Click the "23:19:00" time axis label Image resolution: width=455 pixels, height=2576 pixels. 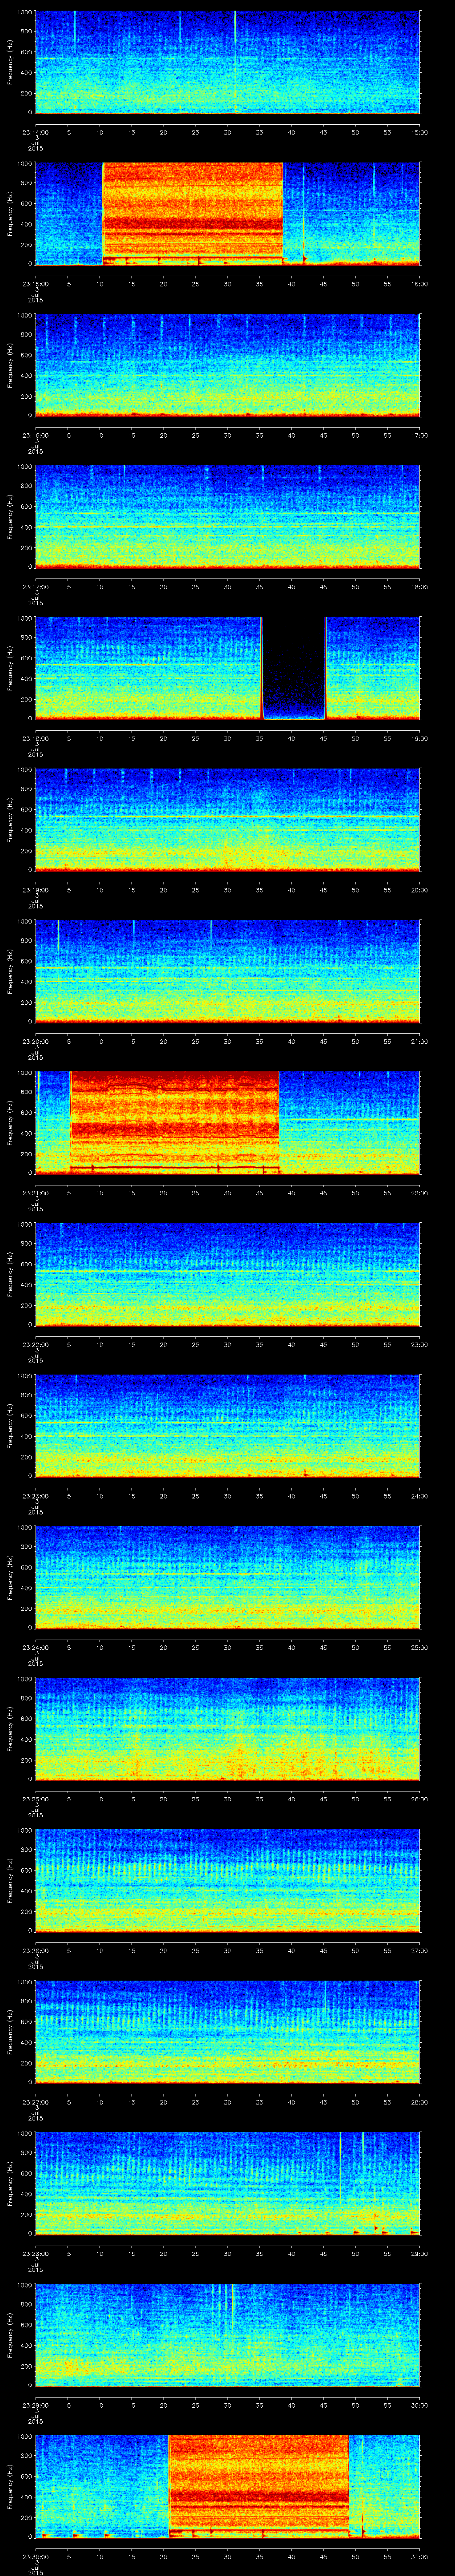coord(36,890)
